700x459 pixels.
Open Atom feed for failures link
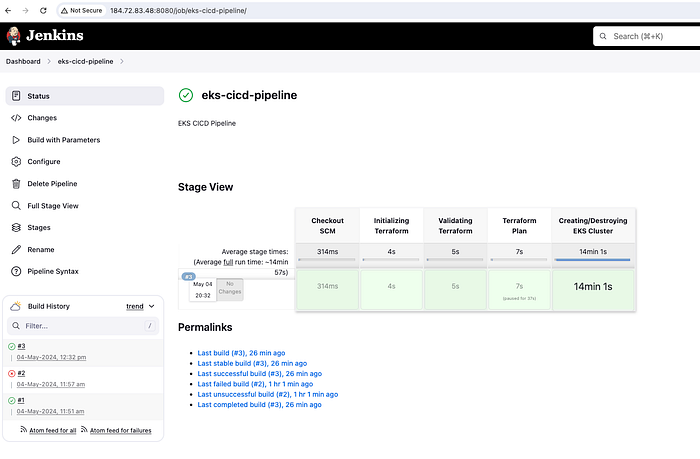pyautogui.click(x=121, y=430)
